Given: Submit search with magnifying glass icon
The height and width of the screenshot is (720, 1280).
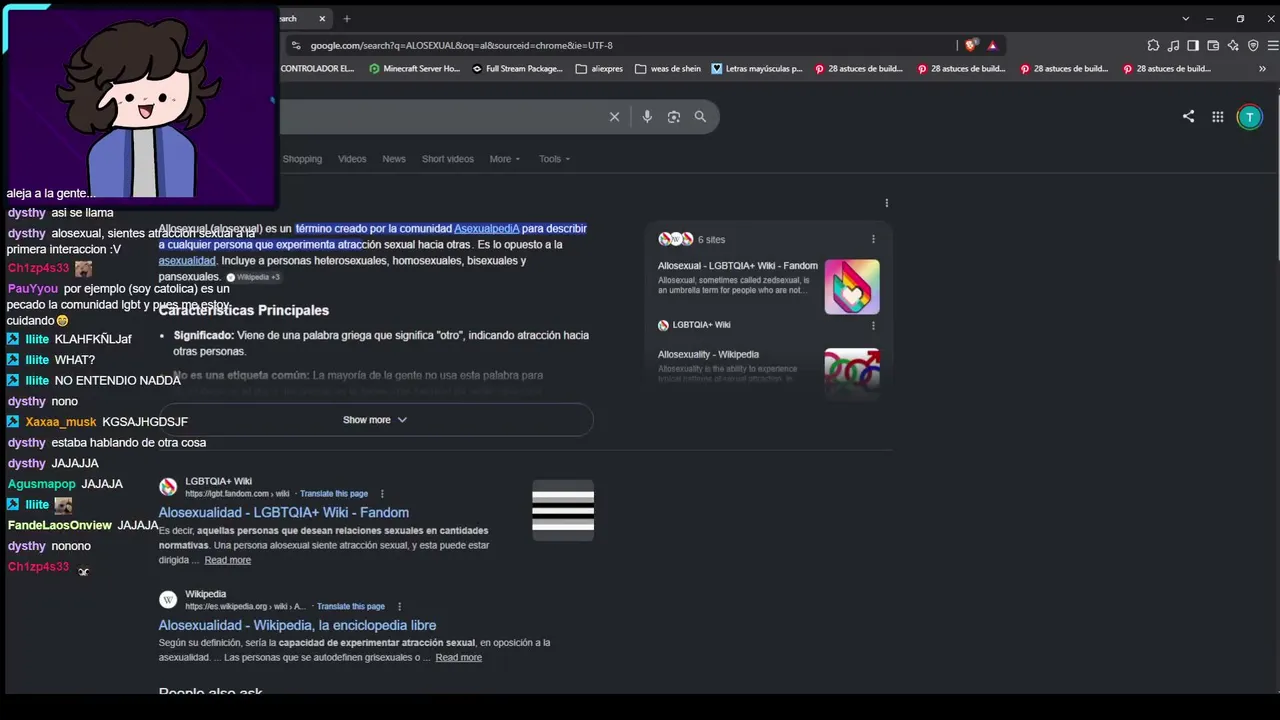Looking at the screenshot, I should pos(700,117).
